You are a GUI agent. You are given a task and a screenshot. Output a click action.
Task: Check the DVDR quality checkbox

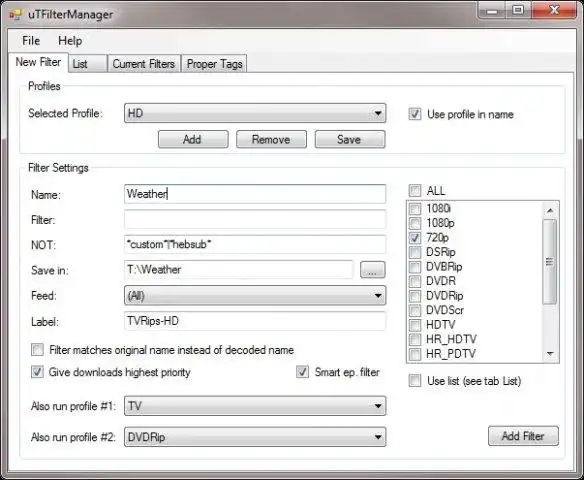[415, 281]
